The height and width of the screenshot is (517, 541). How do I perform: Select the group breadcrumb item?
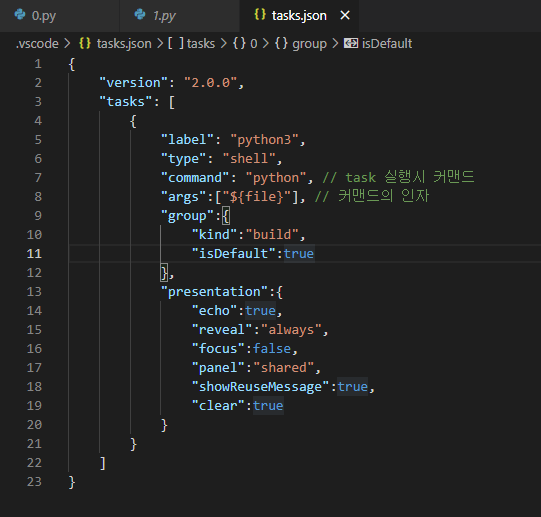309,43
